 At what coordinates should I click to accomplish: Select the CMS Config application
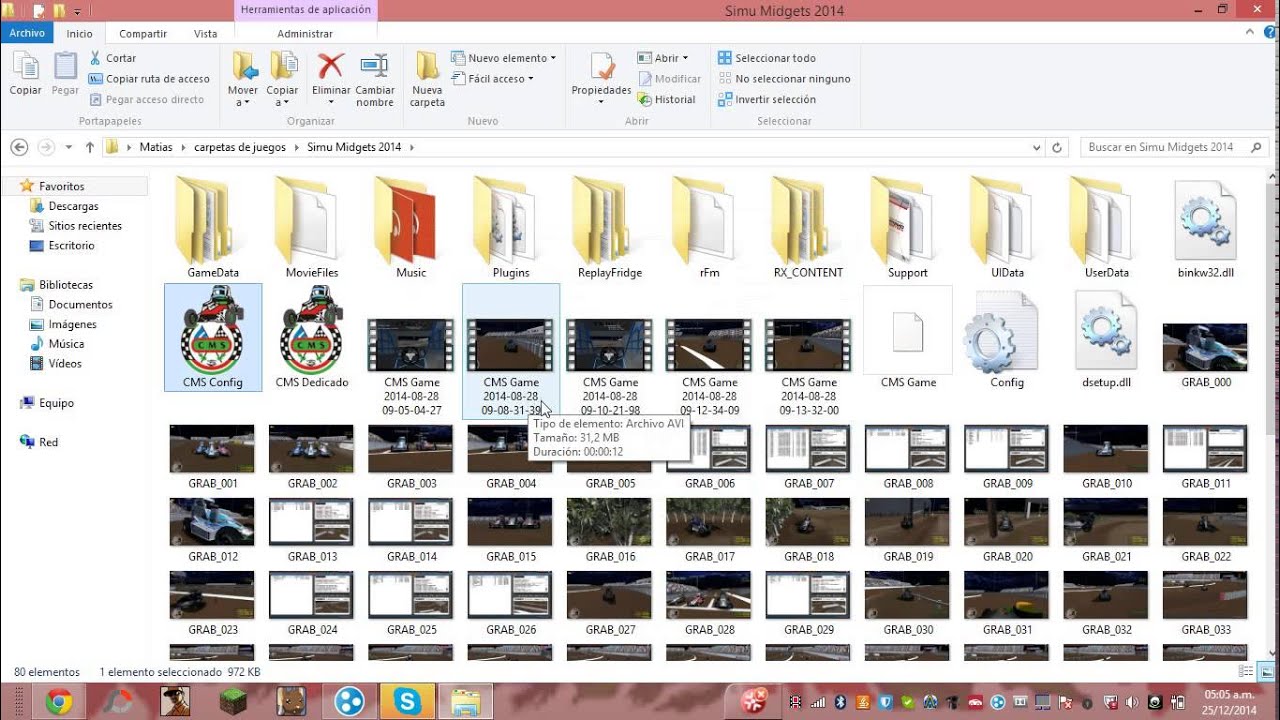pos(213,337)
